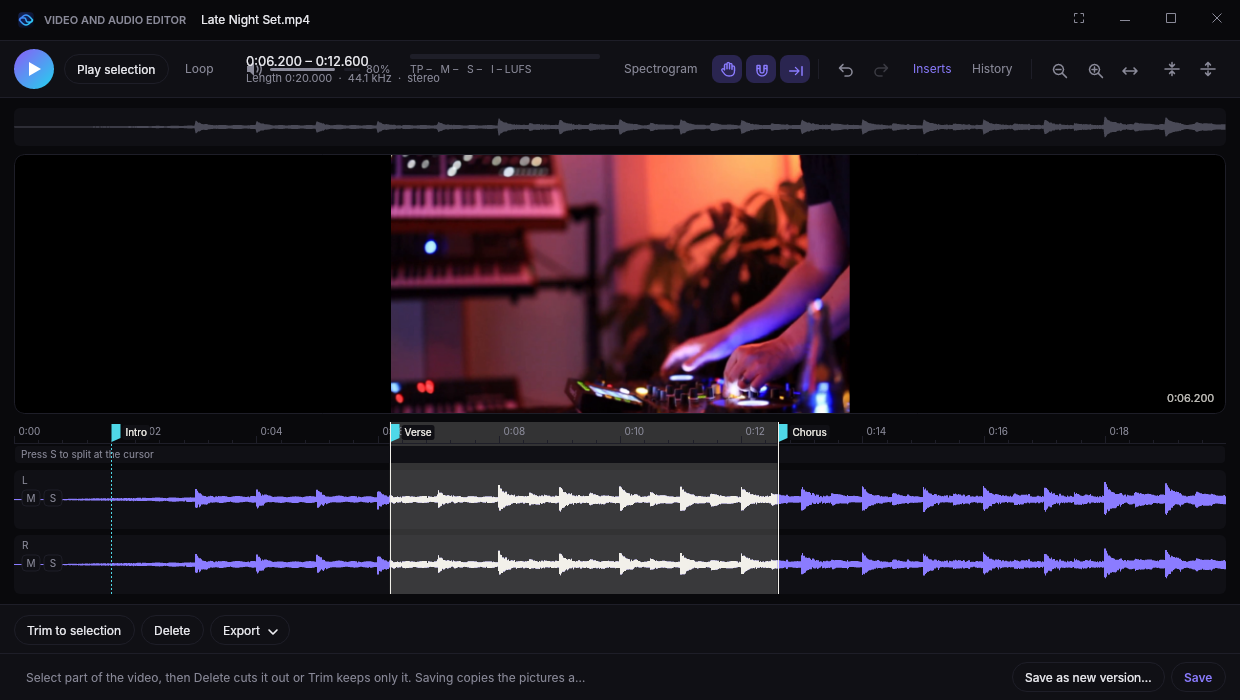Click the Play selection button
The height and width of the screenshot is (700, 1240).
click(x=116, y=69)
